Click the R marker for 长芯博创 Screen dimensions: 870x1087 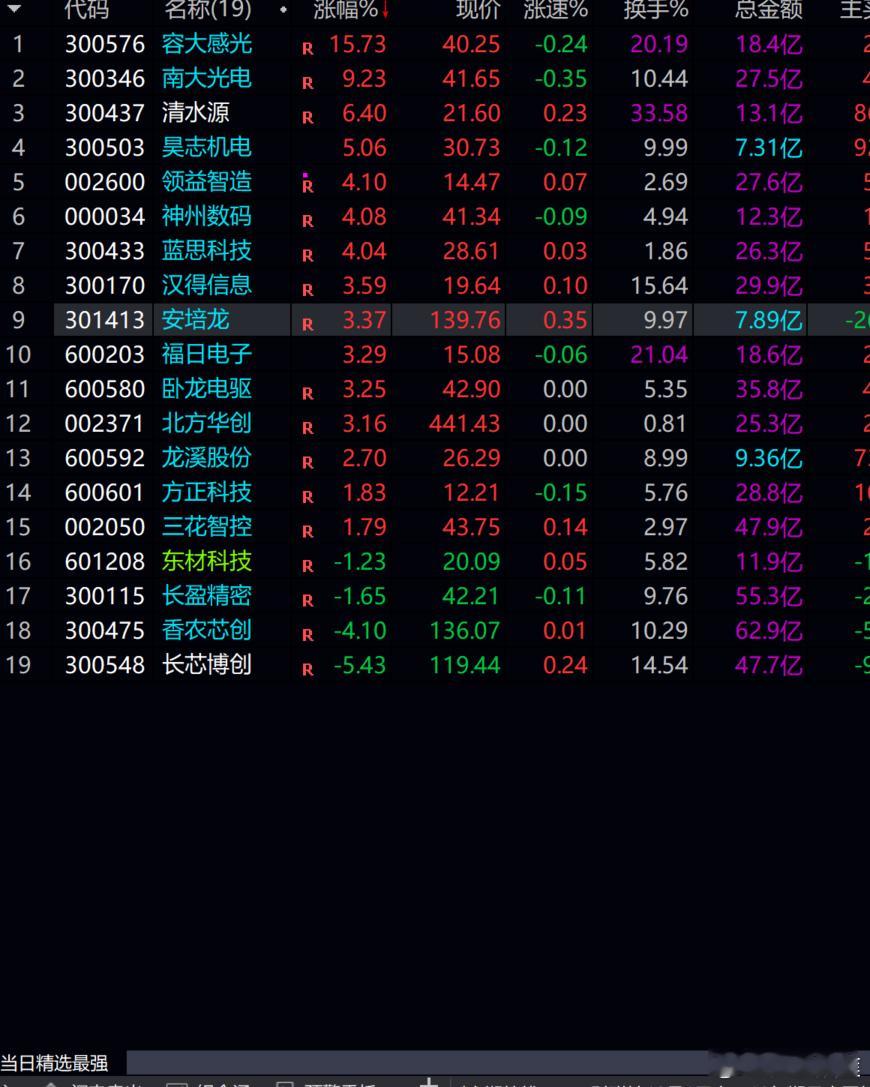(308, 670)
